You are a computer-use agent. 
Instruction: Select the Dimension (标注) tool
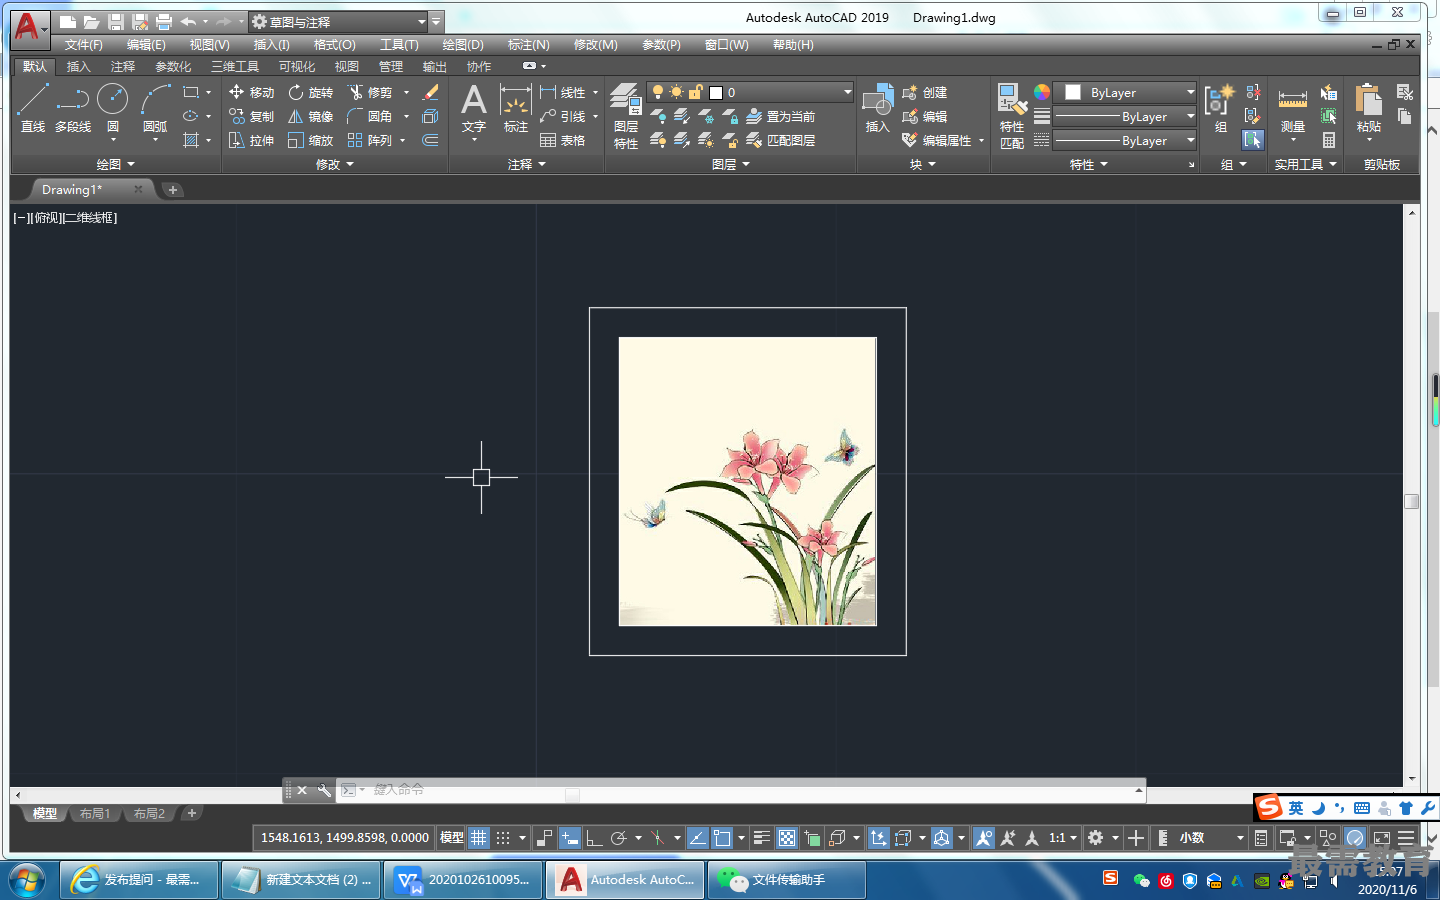pos(515,108)
